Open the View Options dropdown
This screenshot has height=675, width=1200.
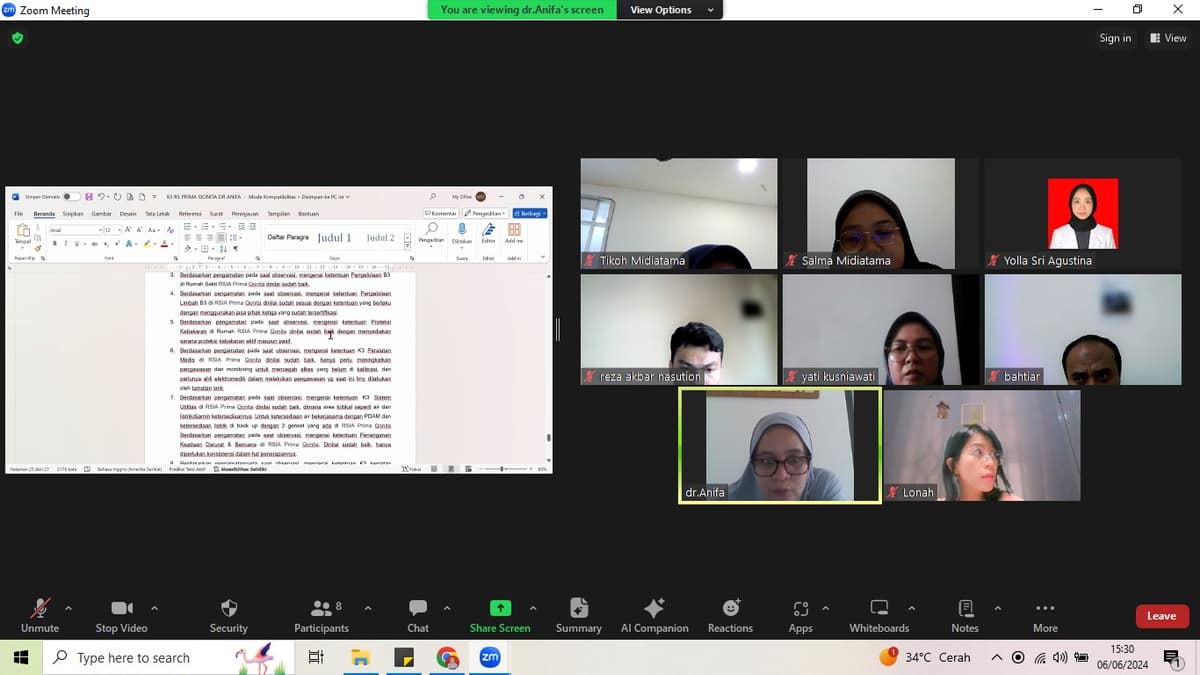[669, 10]
